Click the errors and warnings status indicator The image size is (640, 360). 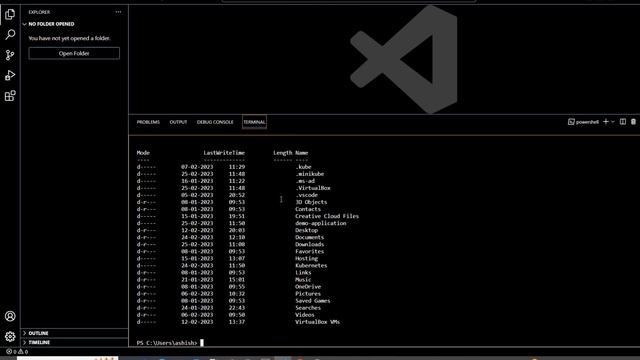[17, 351]
